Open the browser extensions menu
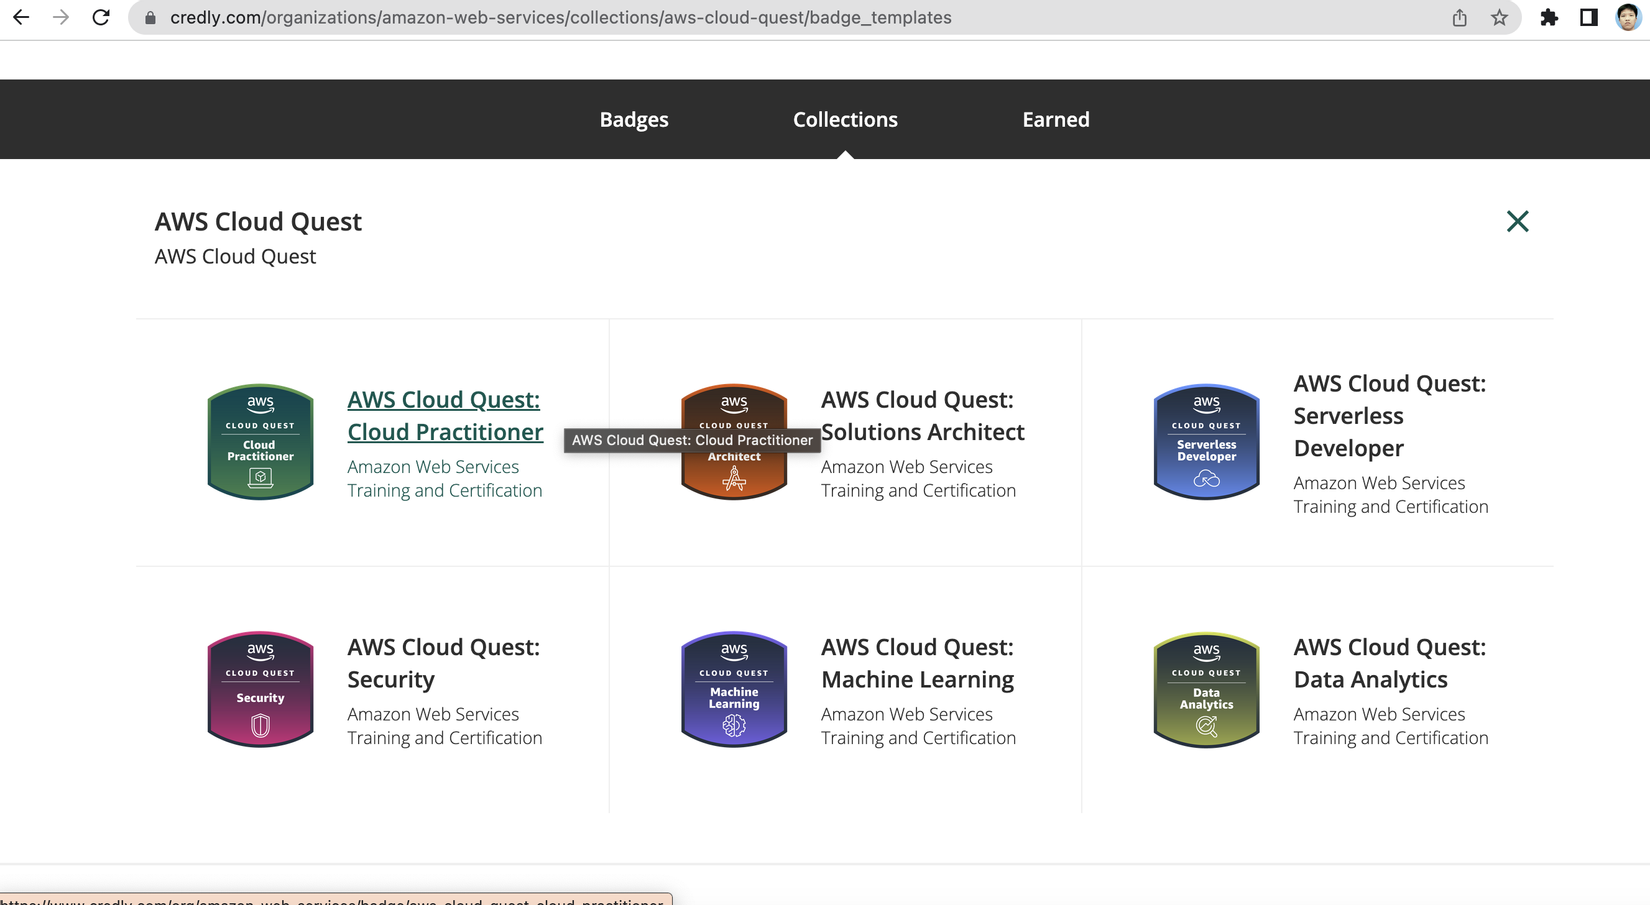Viewport: 1650px width, 905px height. (x=1549, y=17)
